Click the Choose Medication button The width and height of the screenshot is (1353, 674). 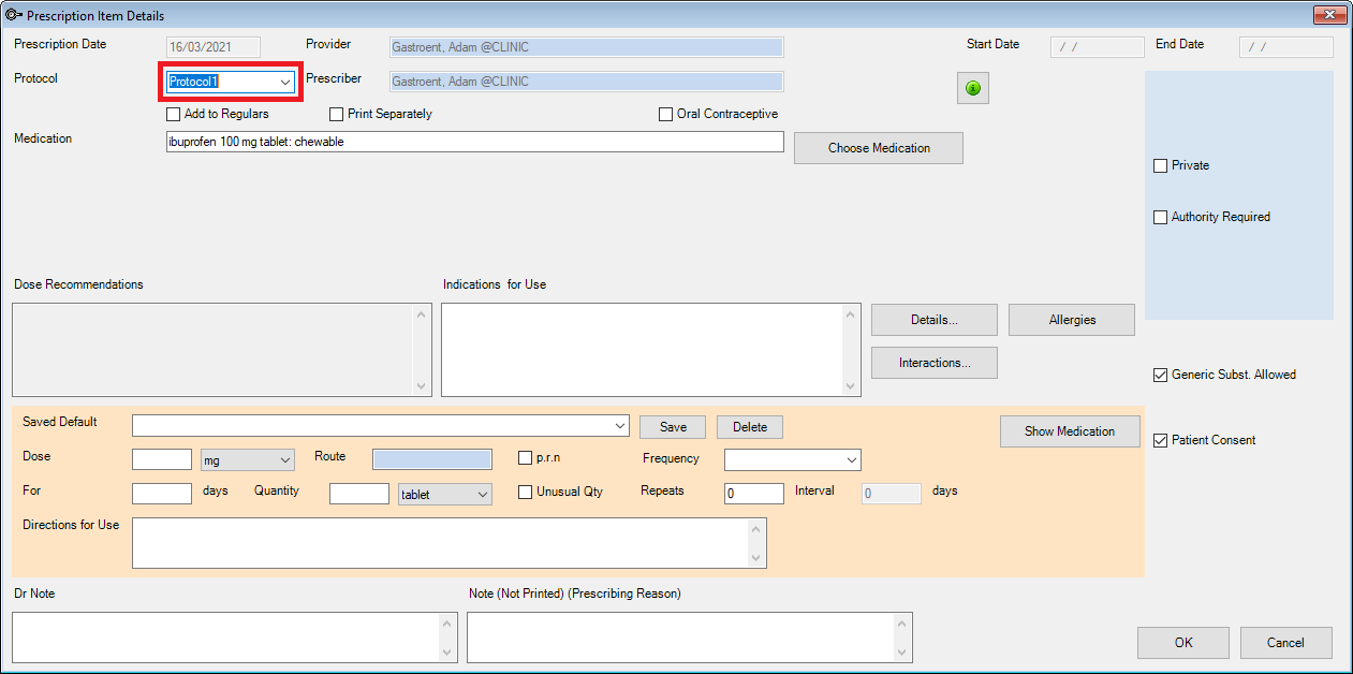coord(879,148)
